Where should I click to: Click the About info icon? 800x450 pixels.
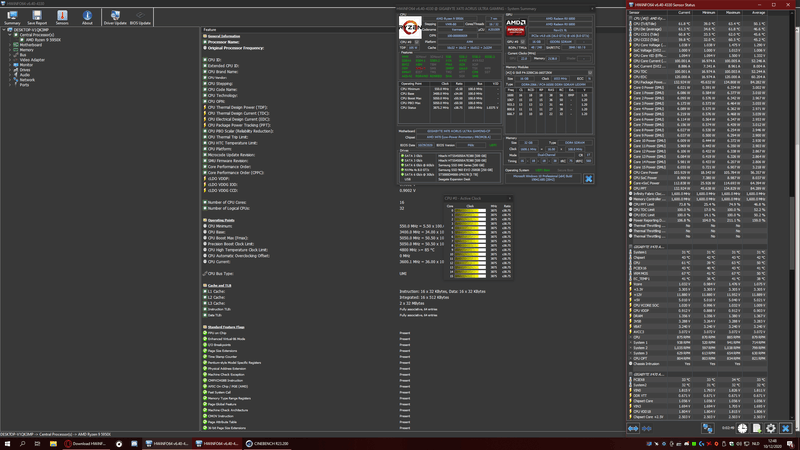point(87,17)
